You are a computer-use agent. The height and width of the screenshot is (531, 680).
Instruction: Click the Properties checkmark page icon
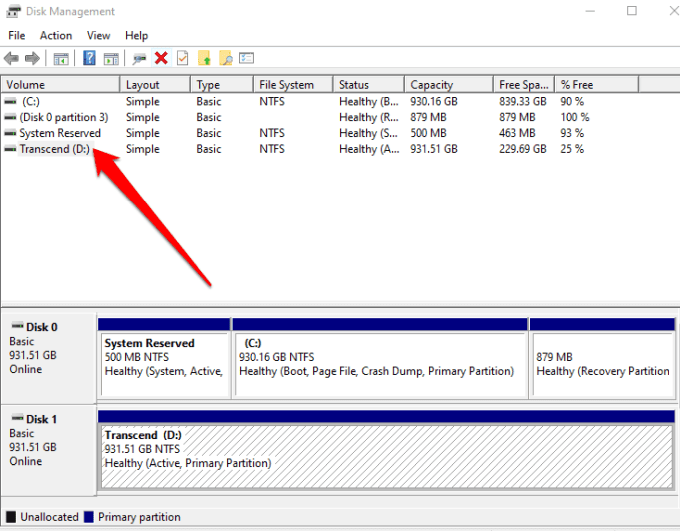click(182, 59)
